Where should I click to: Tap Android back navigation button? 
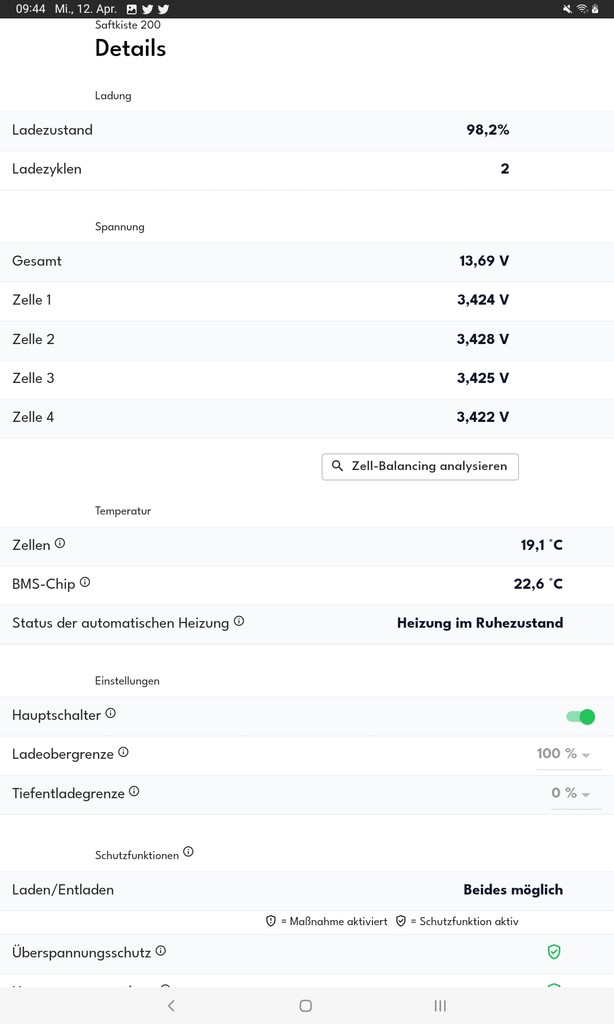pyautogui.click(x=171, y=1006)
